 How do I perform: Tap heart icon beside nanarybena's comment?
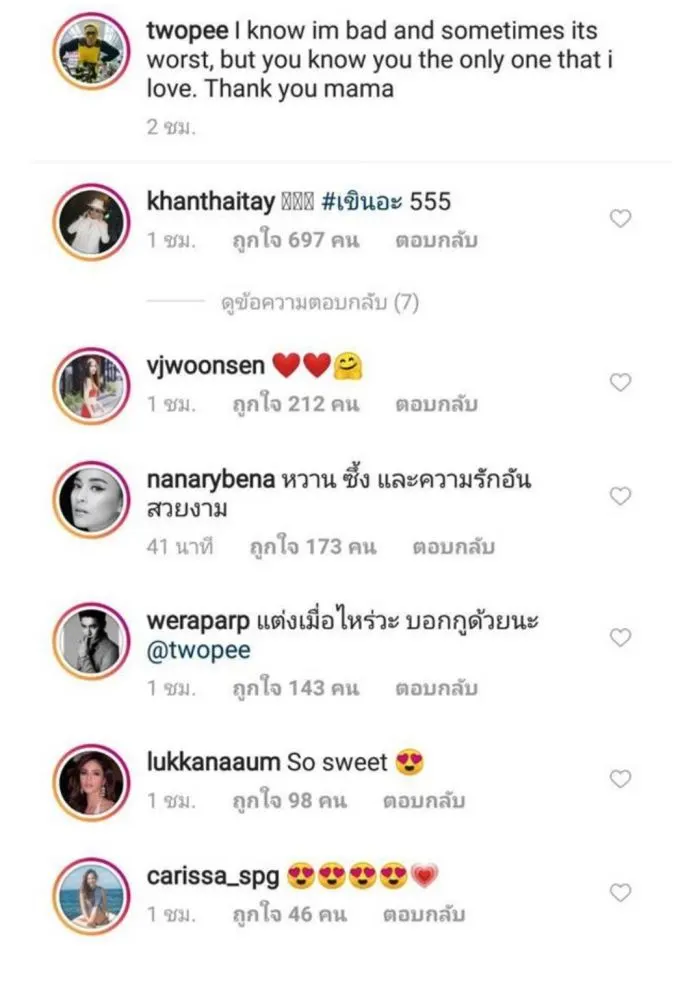tap(620, 496)
